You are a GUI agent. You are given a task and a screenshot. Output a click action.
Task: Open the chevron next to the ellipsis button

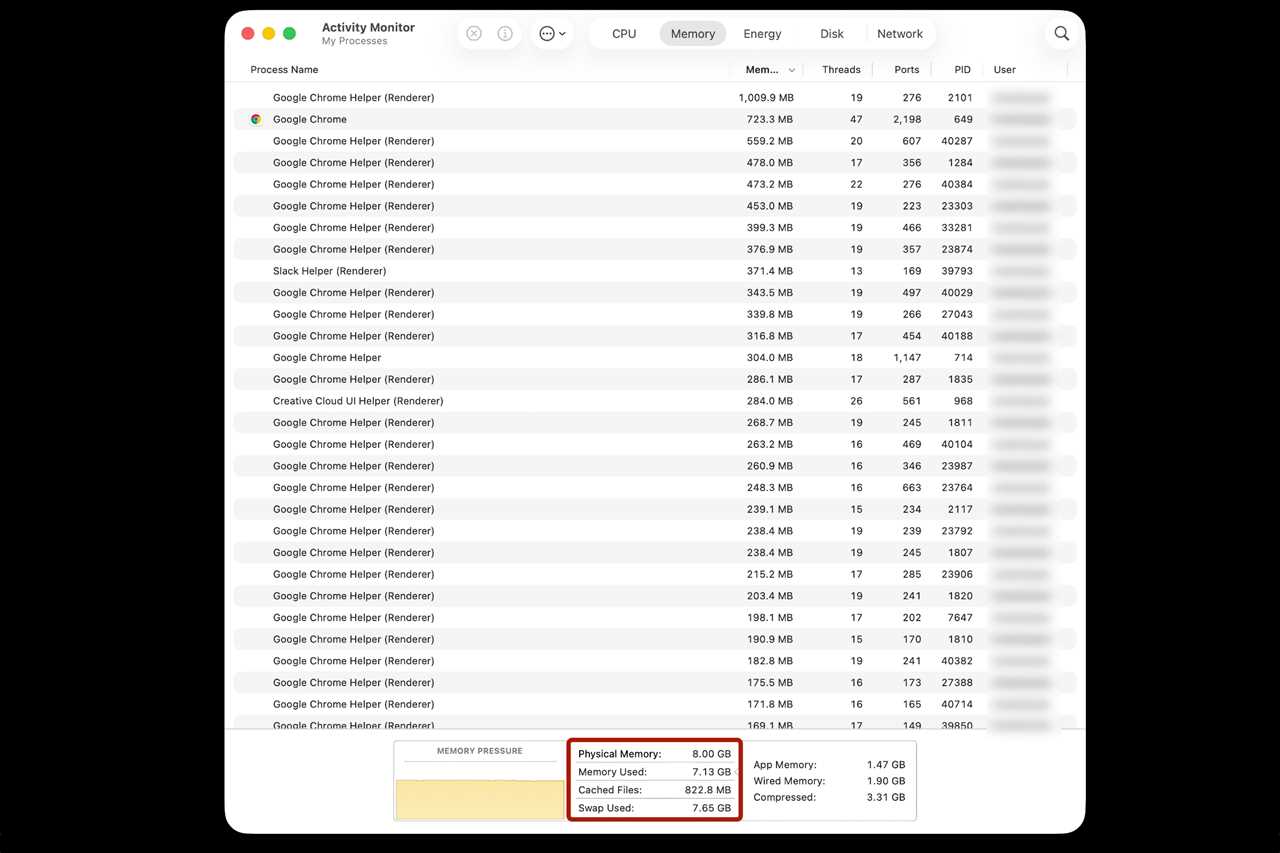[564, 33]
